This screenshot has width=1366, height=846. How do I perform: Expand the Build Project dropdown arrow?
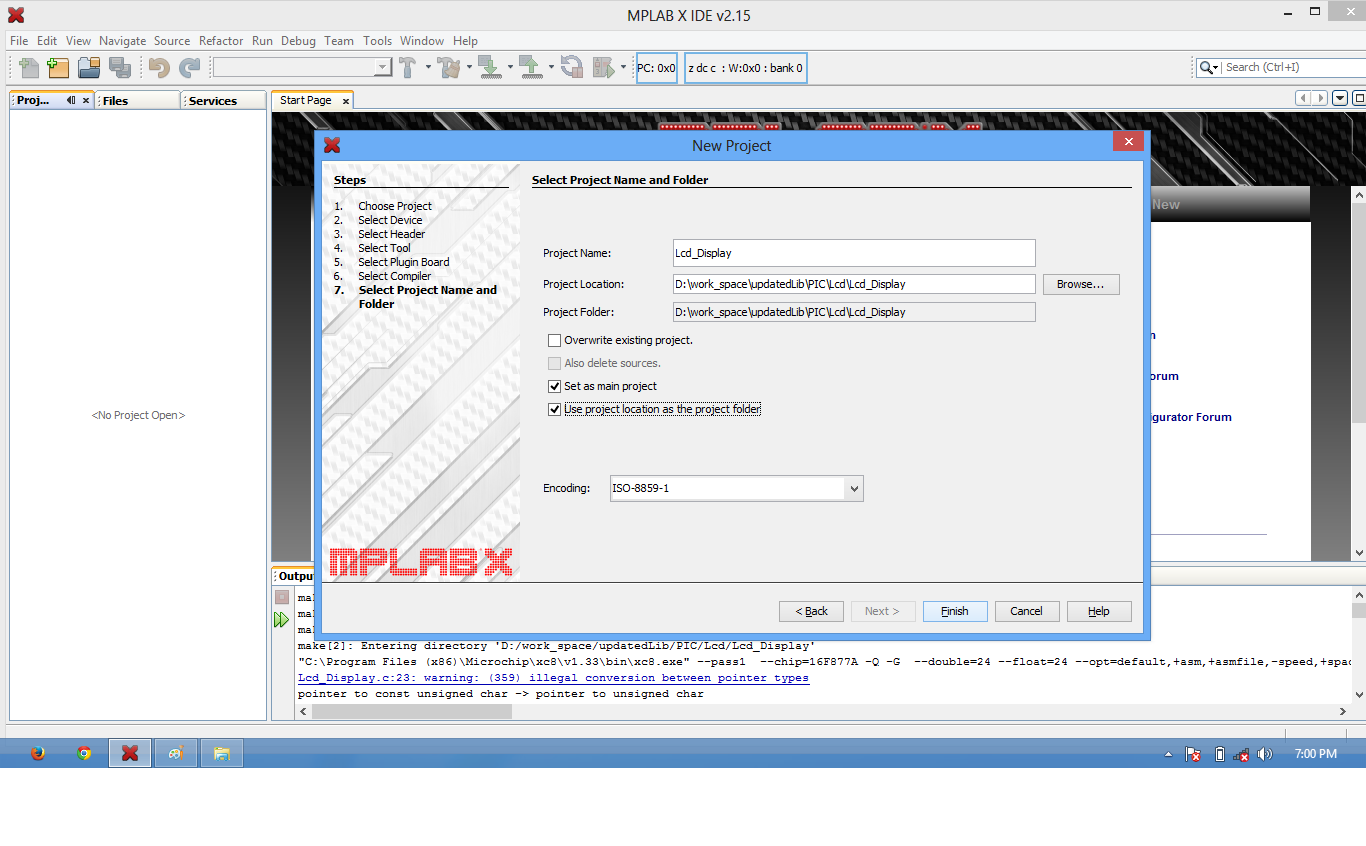[428, 68]
